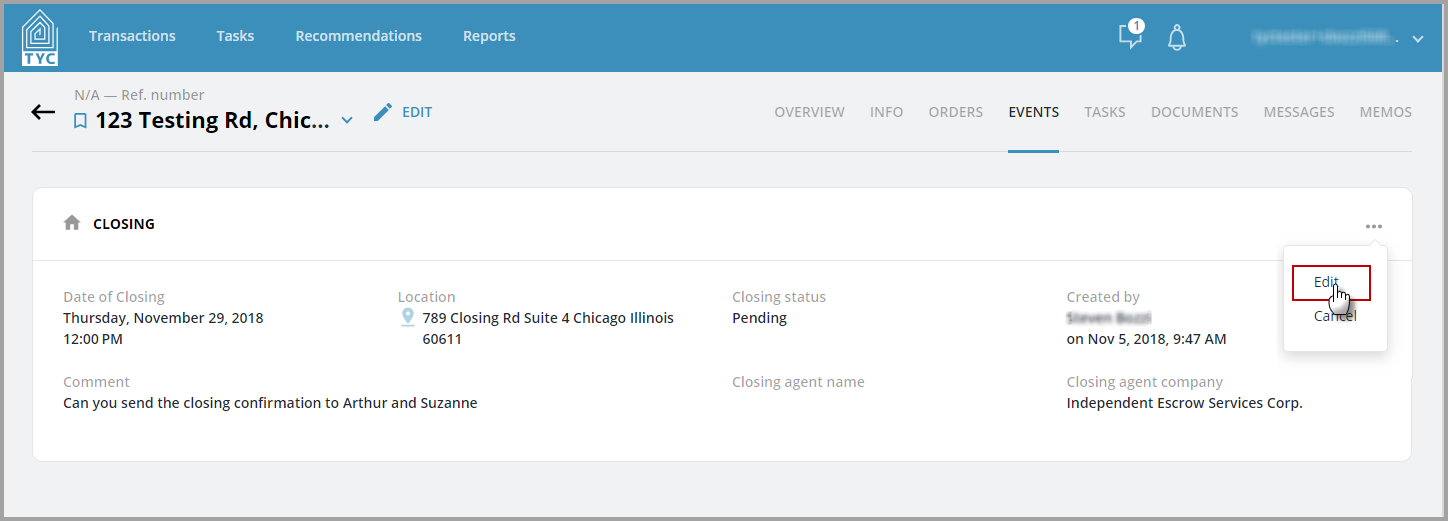Switch to the Documents tab
The height and width of the screenshot is (521, 1448).
(1194, 112)
